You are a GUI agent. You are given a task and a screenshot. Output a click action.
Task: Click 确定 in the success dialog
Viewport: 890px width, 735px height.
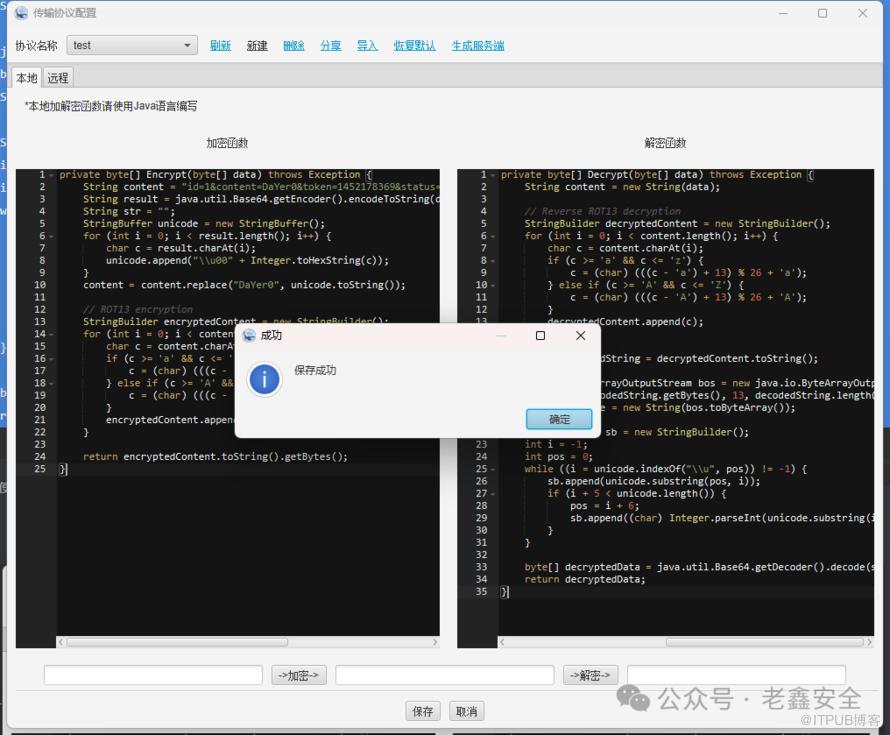pyautogui.click(x=559, y=419)
